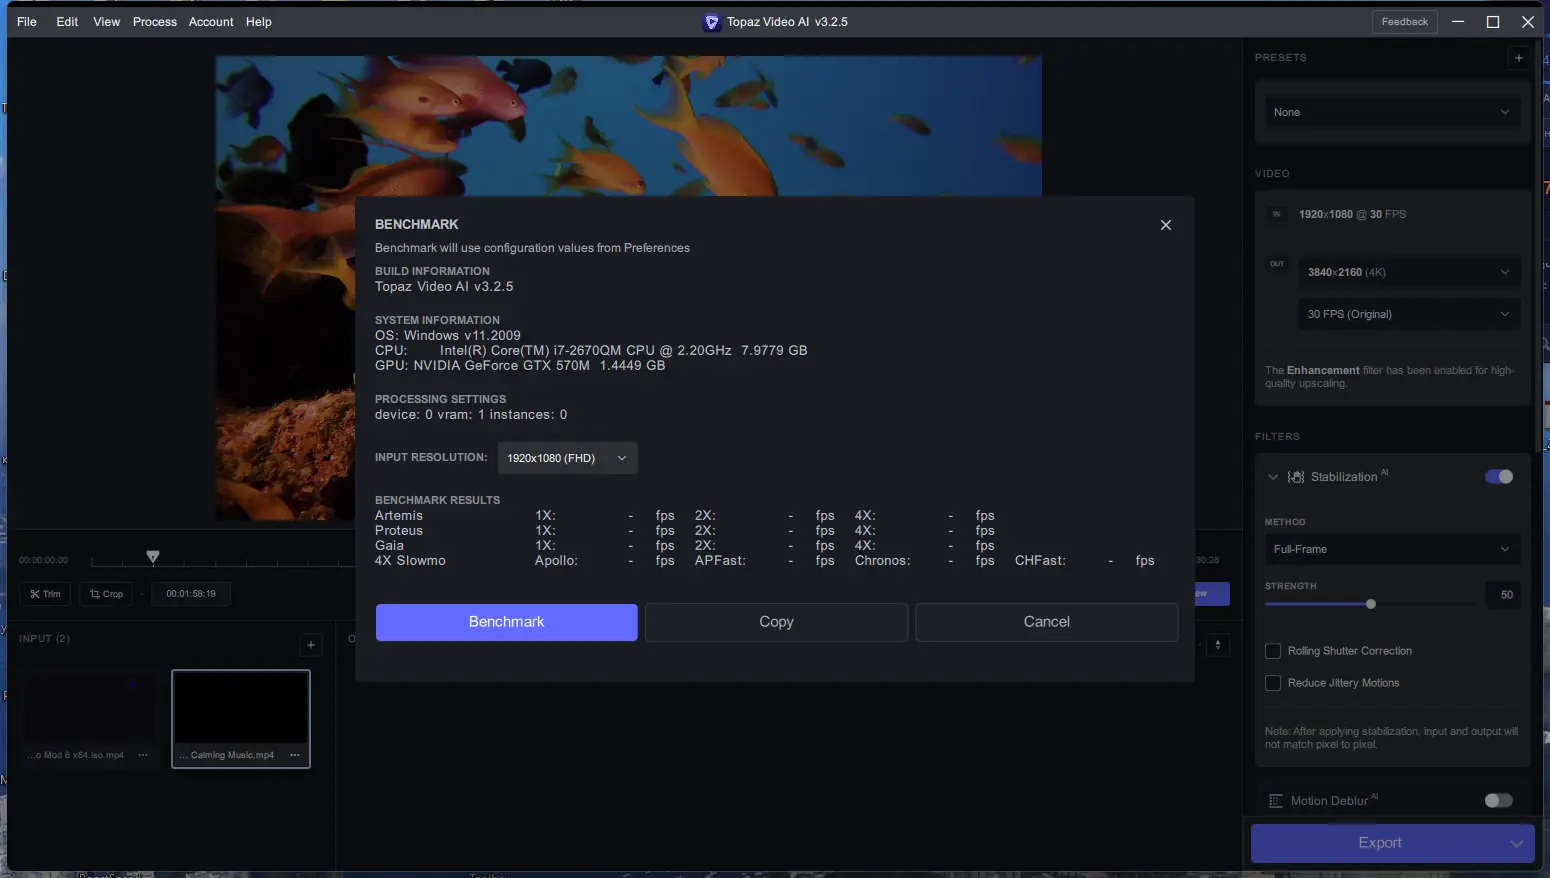Open the Account menu
The width and height of the screenshot is (1550, 878).
pyautogui.click(x=211, y=22)
